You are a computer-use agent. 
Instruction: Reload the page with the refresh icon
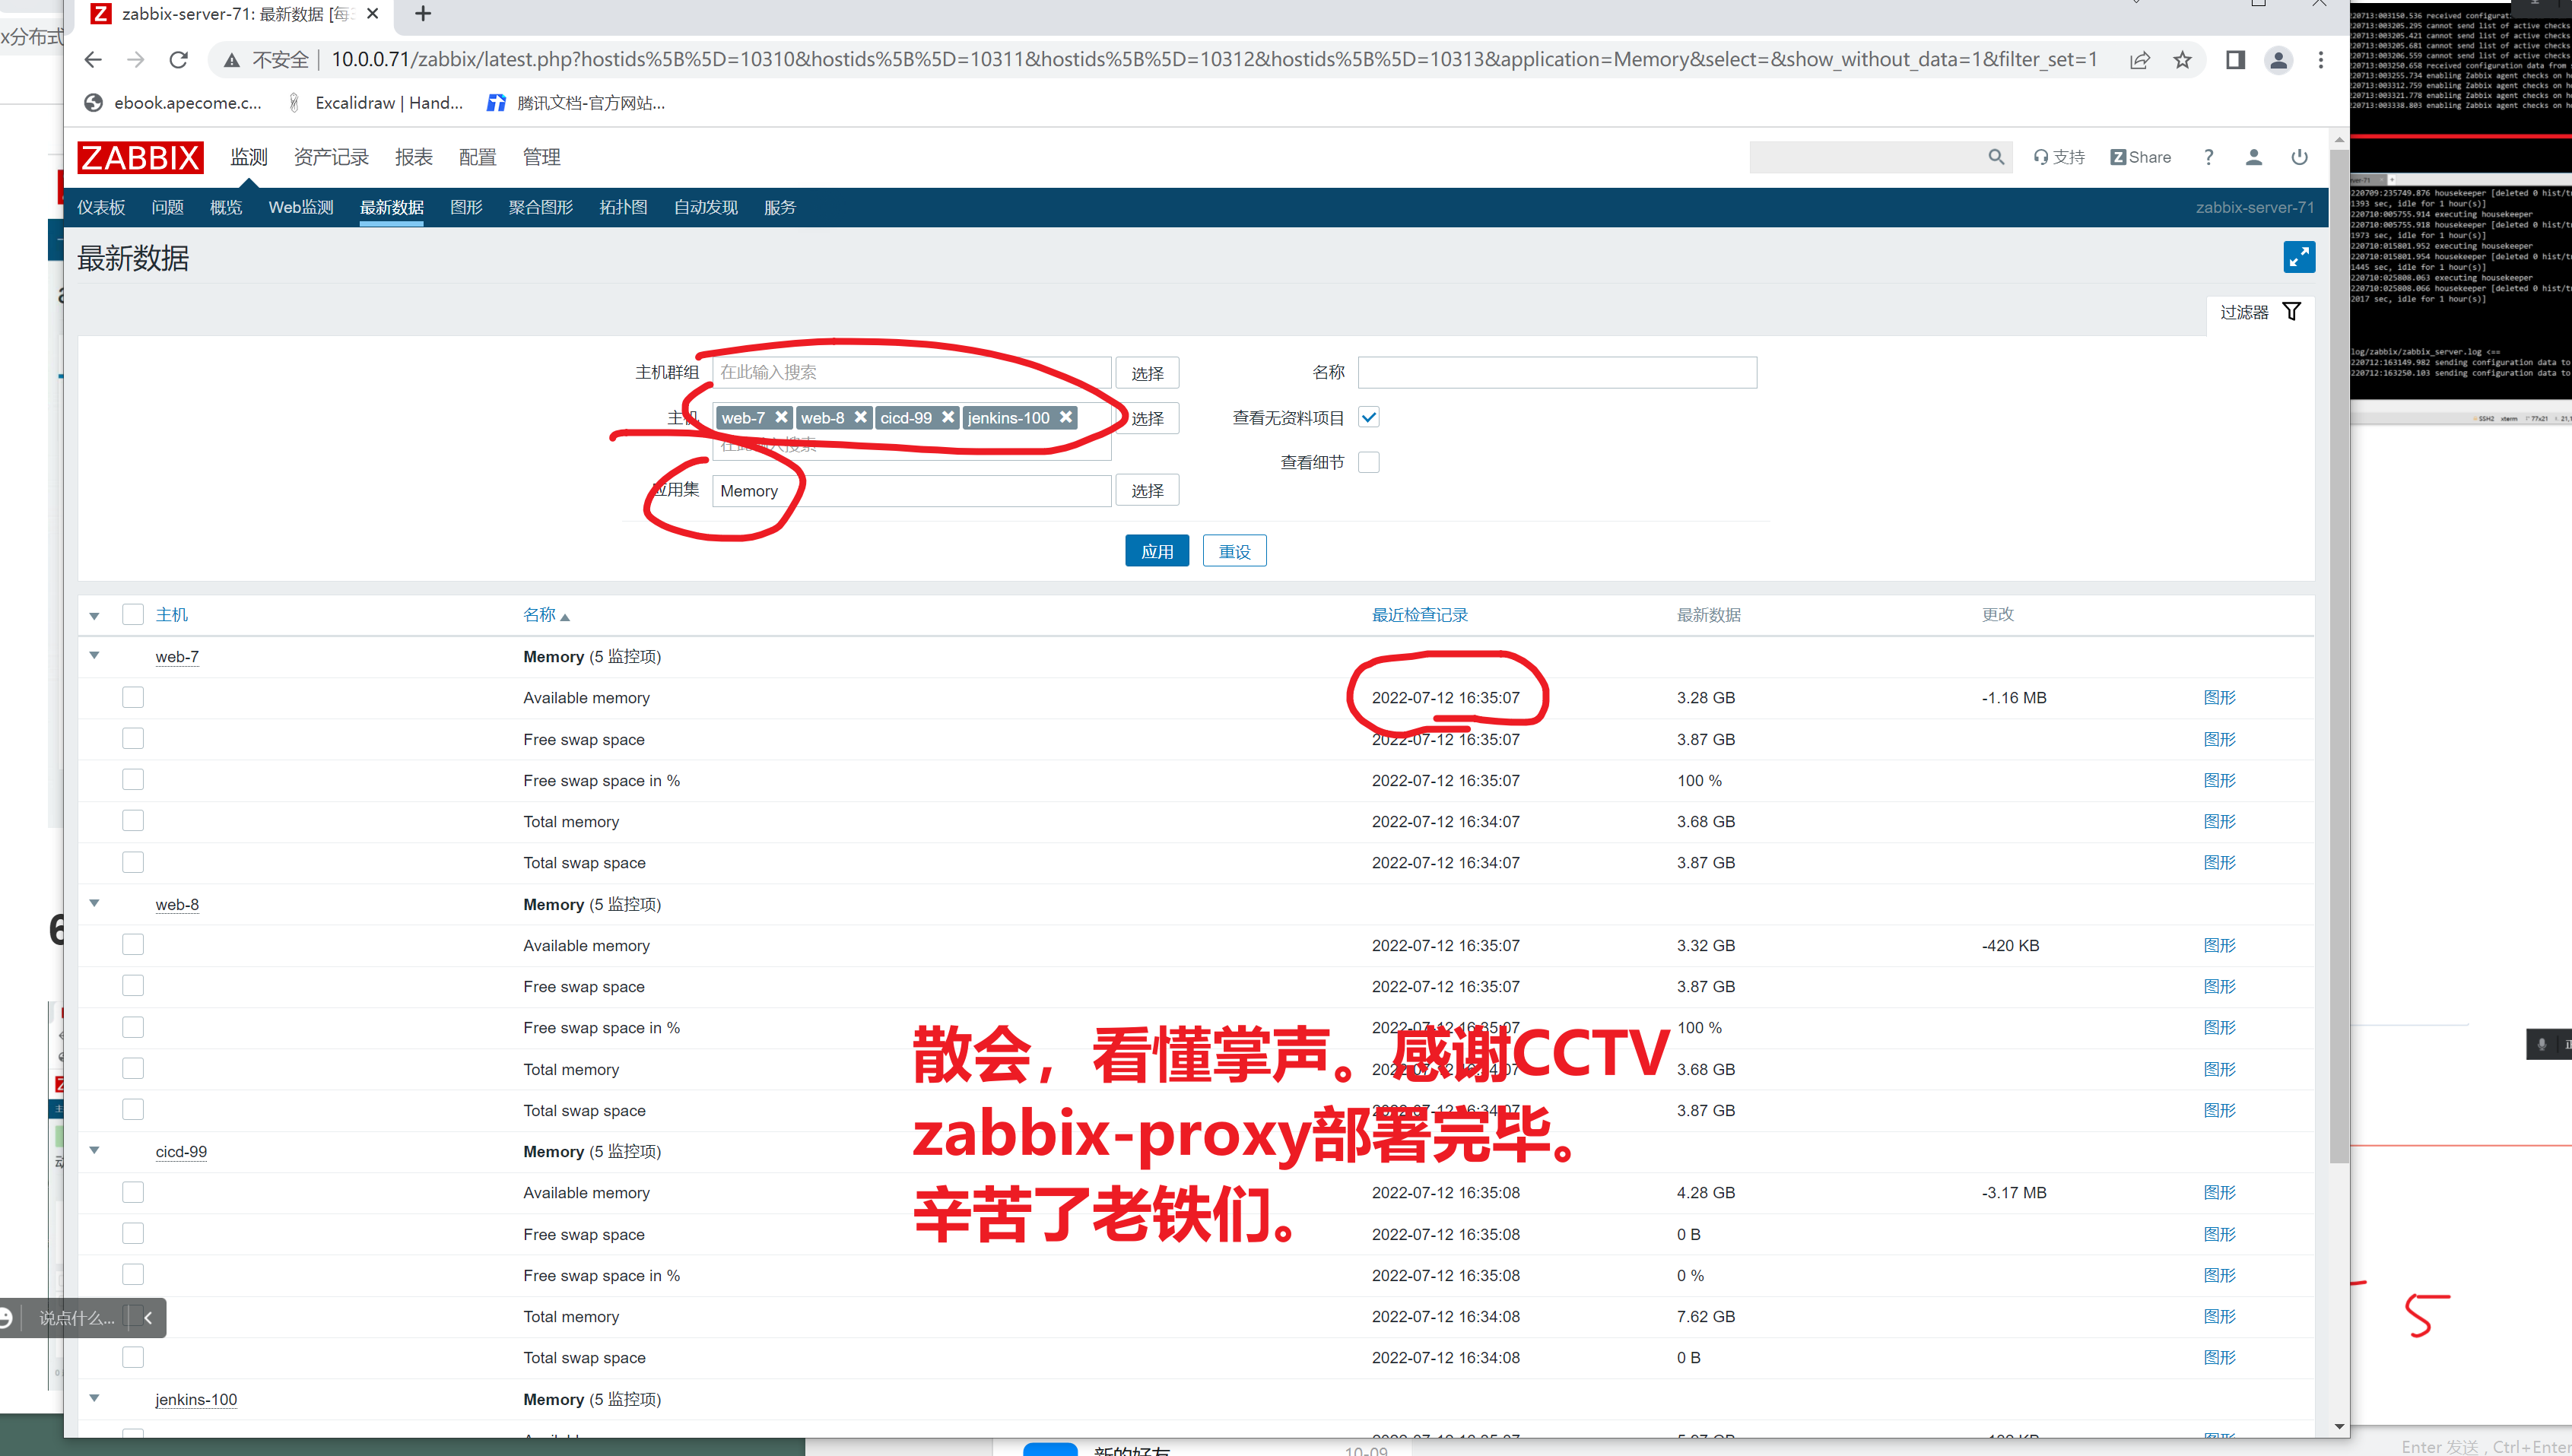tap(179, 60)
